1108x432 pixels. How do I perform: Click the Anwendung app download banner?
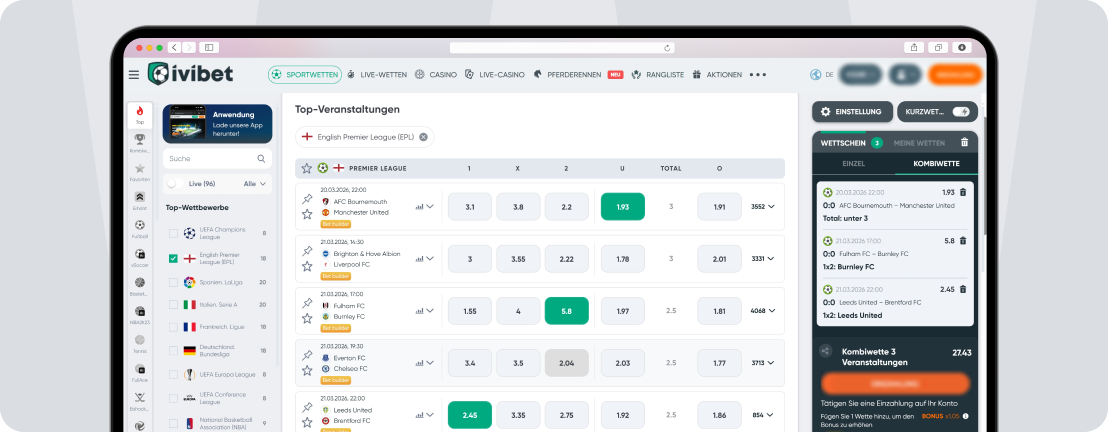pyautogui.click(x=217, y=124)
